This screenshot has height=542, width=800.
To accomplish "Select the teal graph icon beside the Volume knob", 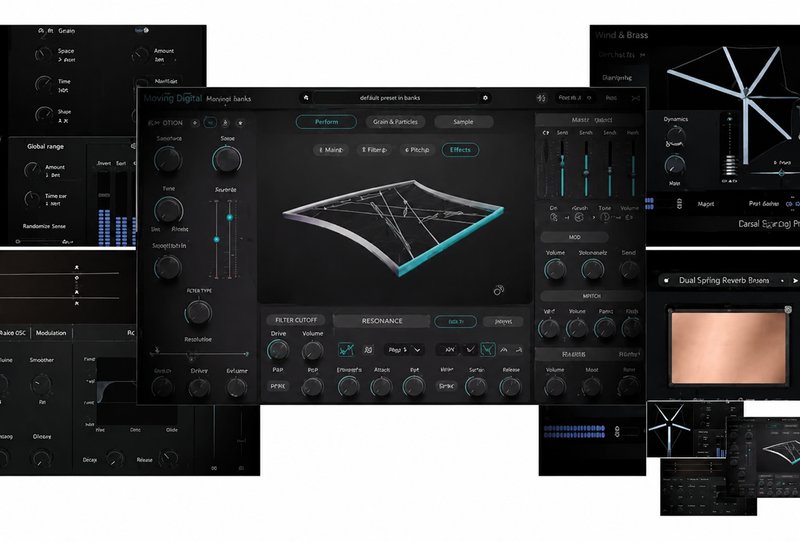I will pyautogui.click(x=346, y=350).
